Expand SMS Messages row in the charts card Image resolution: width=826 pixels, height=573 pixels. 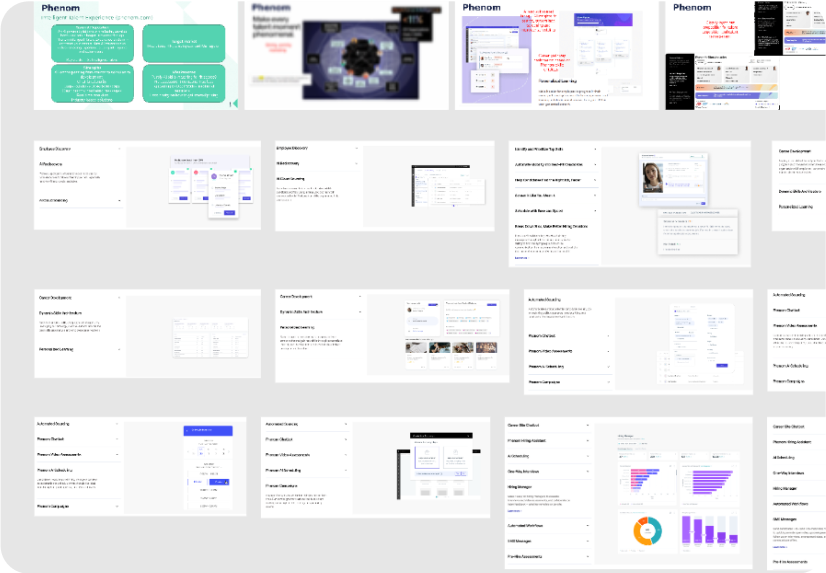point(548,541)
